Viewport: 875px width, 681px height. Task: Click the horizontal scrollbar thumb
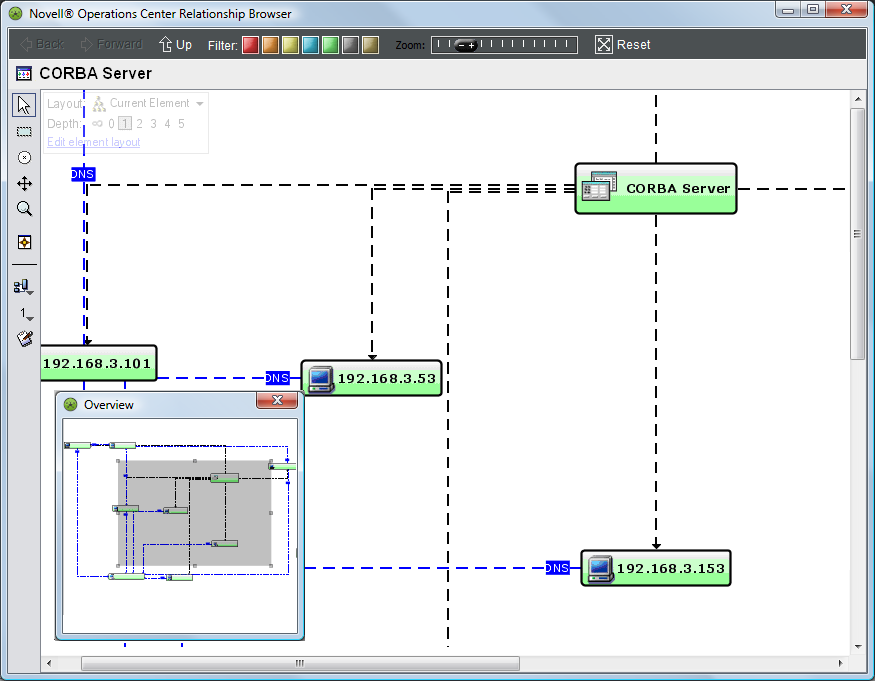point(300,663)
